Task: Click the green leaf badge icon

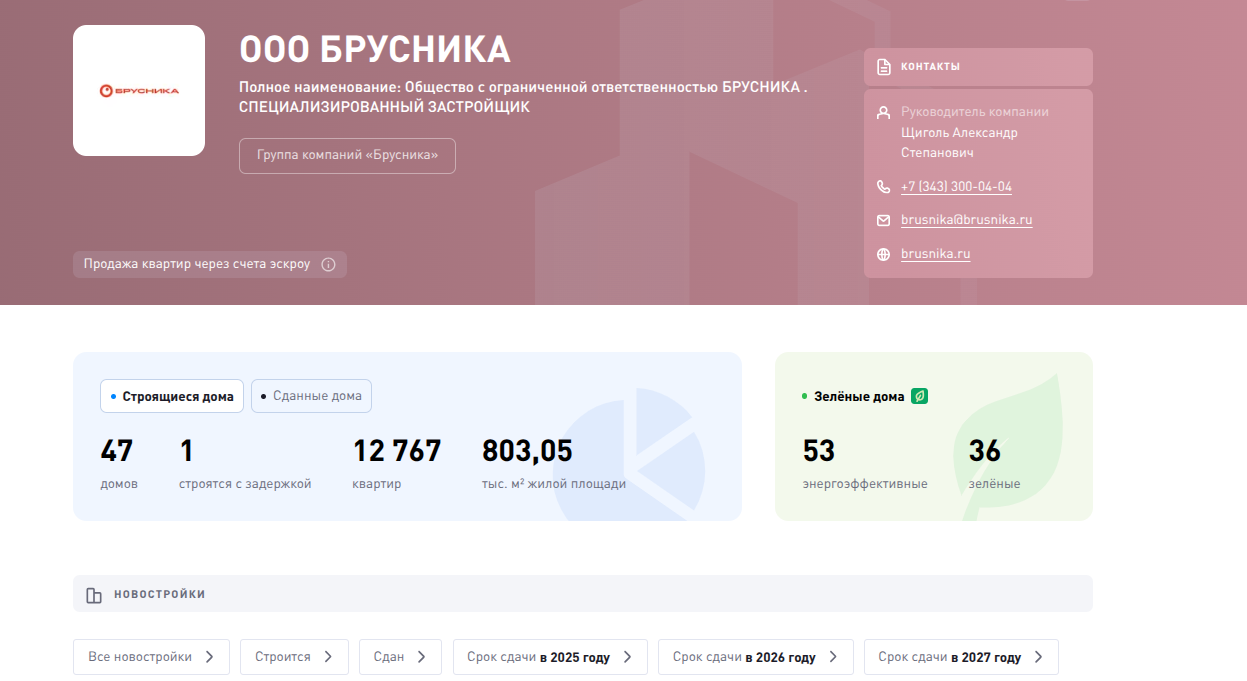Action: (x=920, y=396)
